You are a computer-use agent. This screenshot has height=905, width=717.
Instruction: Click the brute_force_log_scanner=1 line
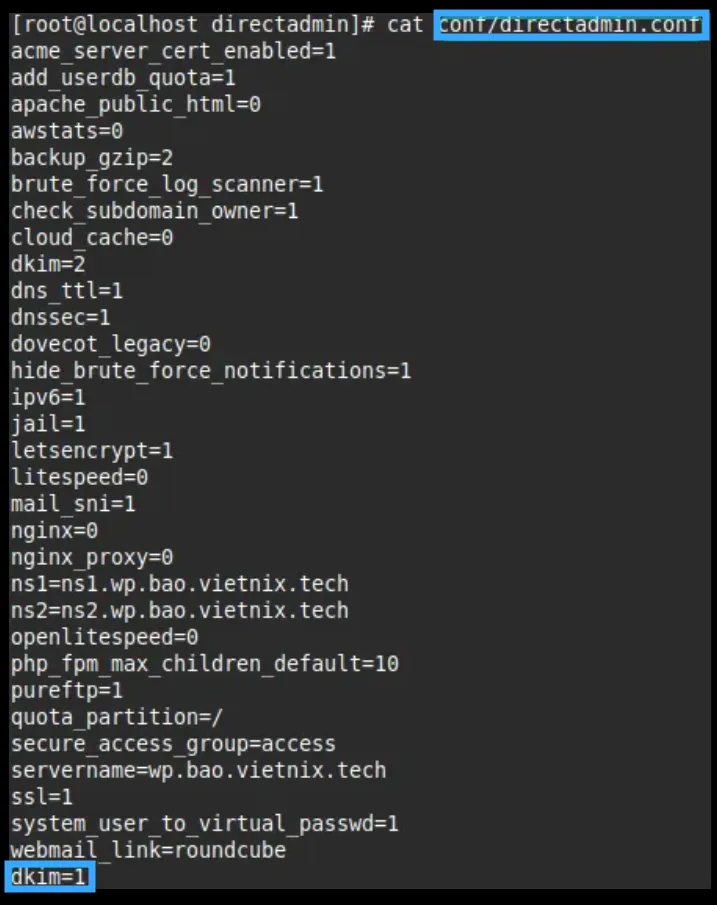point(167,184)
